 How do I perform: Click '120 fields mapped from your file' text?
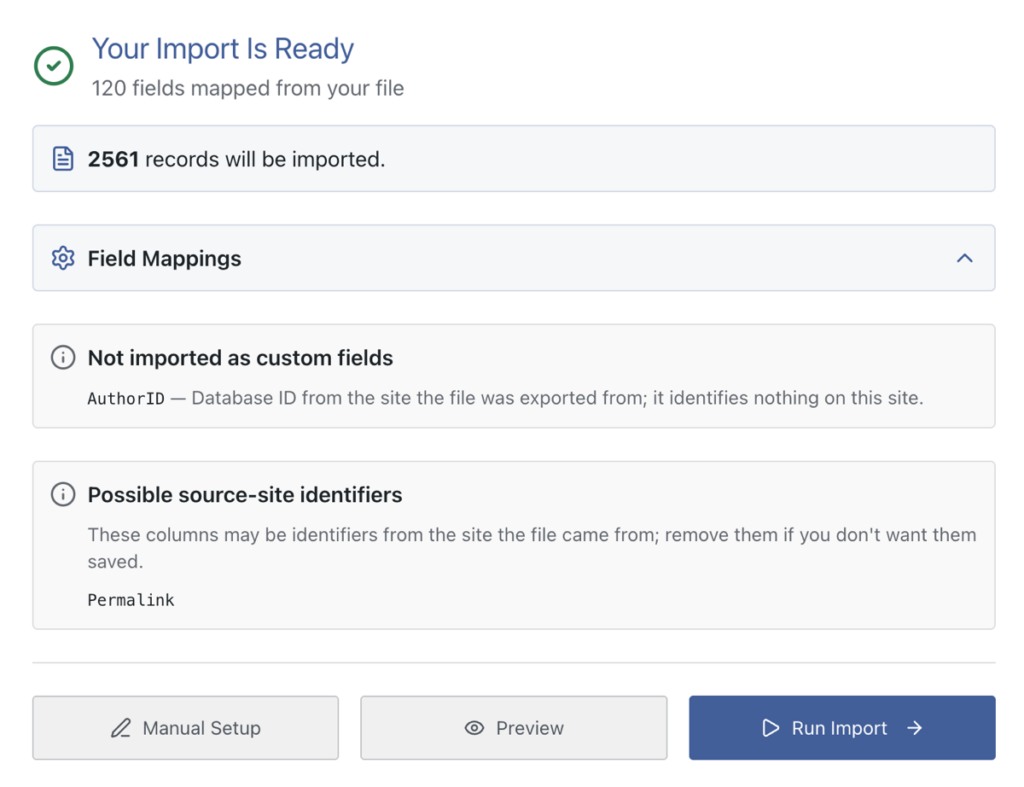click(x=248, y=88)
